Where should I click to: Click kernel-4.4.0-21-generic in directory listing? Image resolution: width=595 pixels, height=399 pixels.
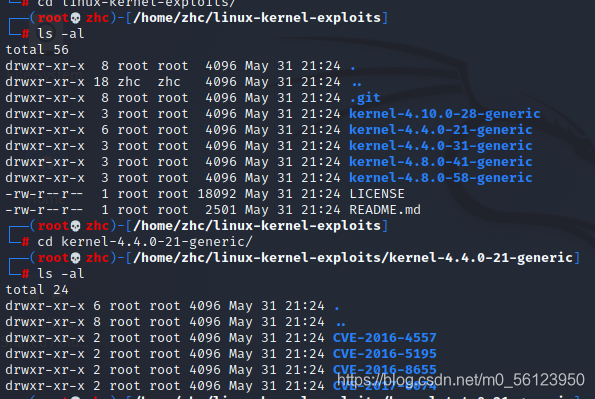pyautogui.click(x=441, y=129)
